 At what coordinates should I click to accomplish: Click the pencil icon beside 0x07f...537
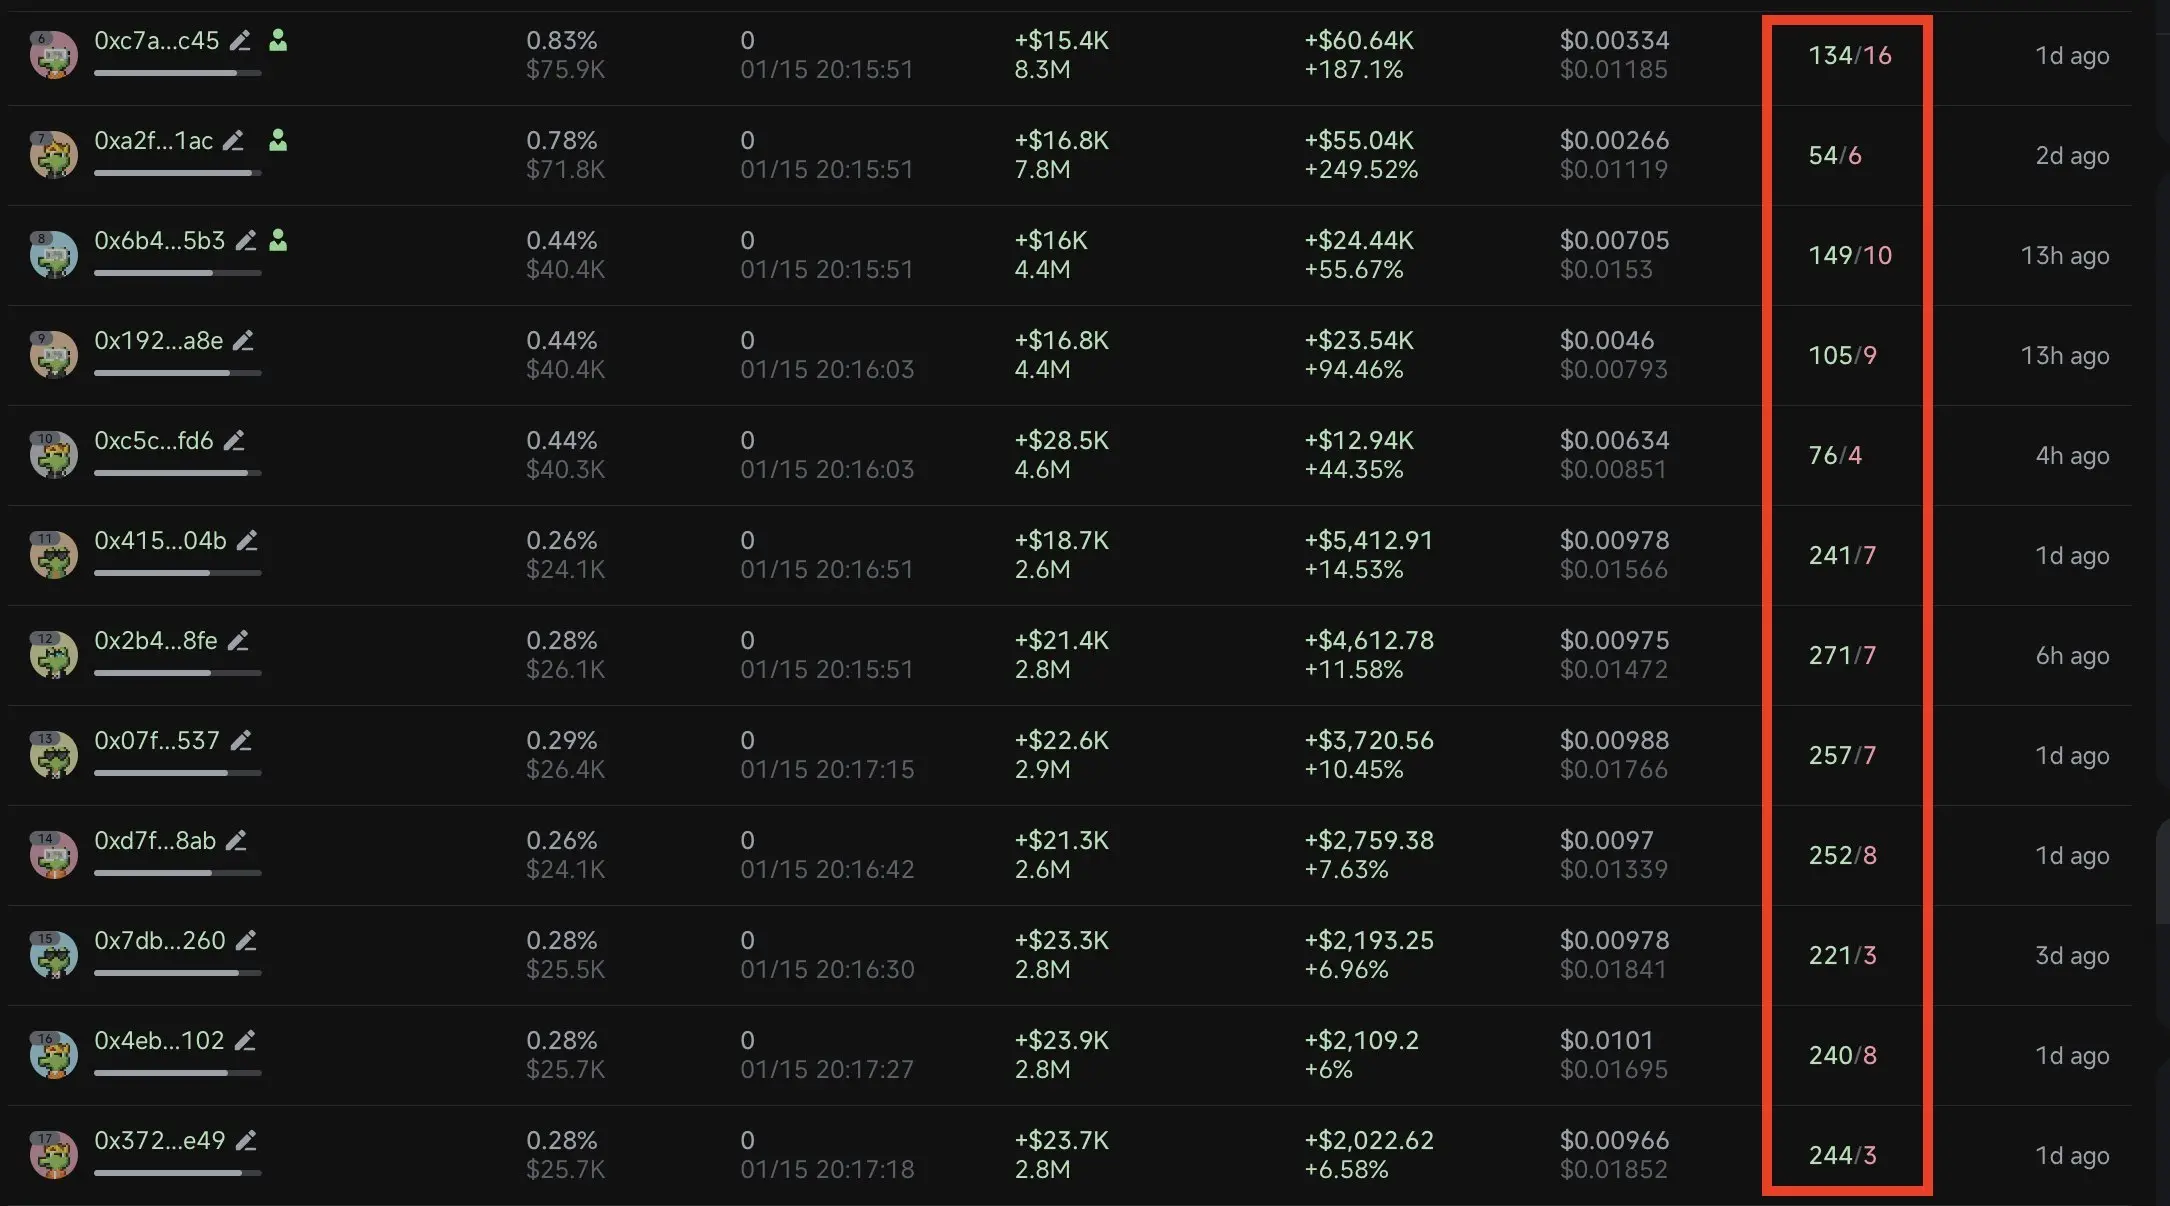(241, 741)
